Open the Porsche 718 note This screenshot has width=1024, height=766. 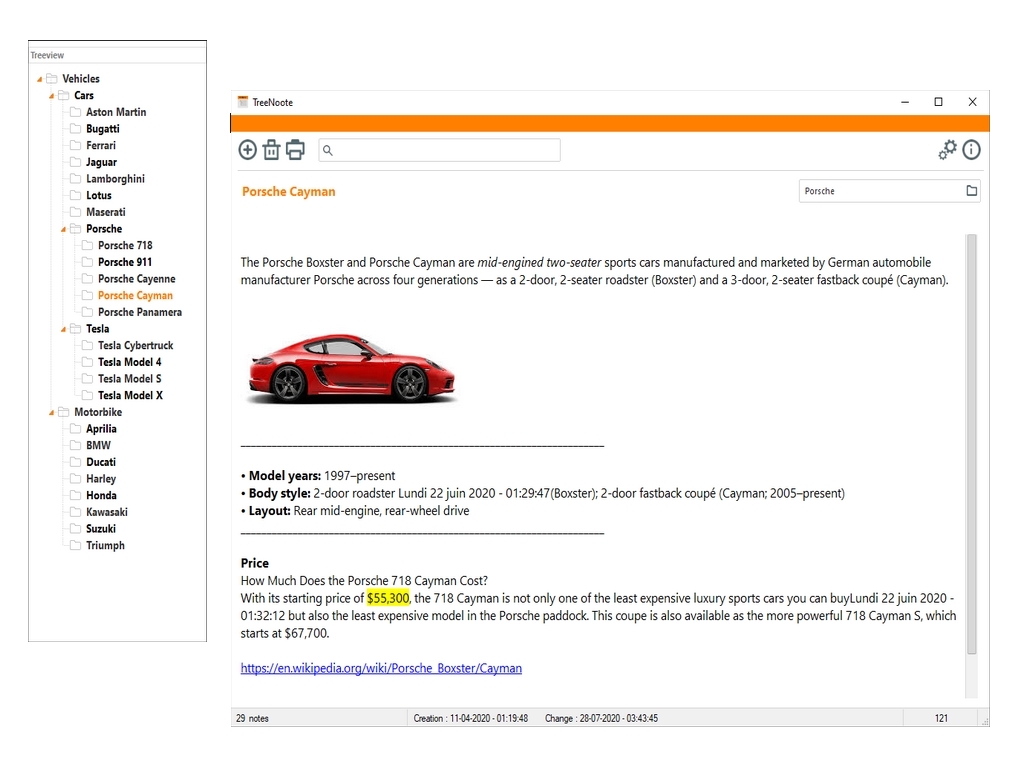pos(125,246)
